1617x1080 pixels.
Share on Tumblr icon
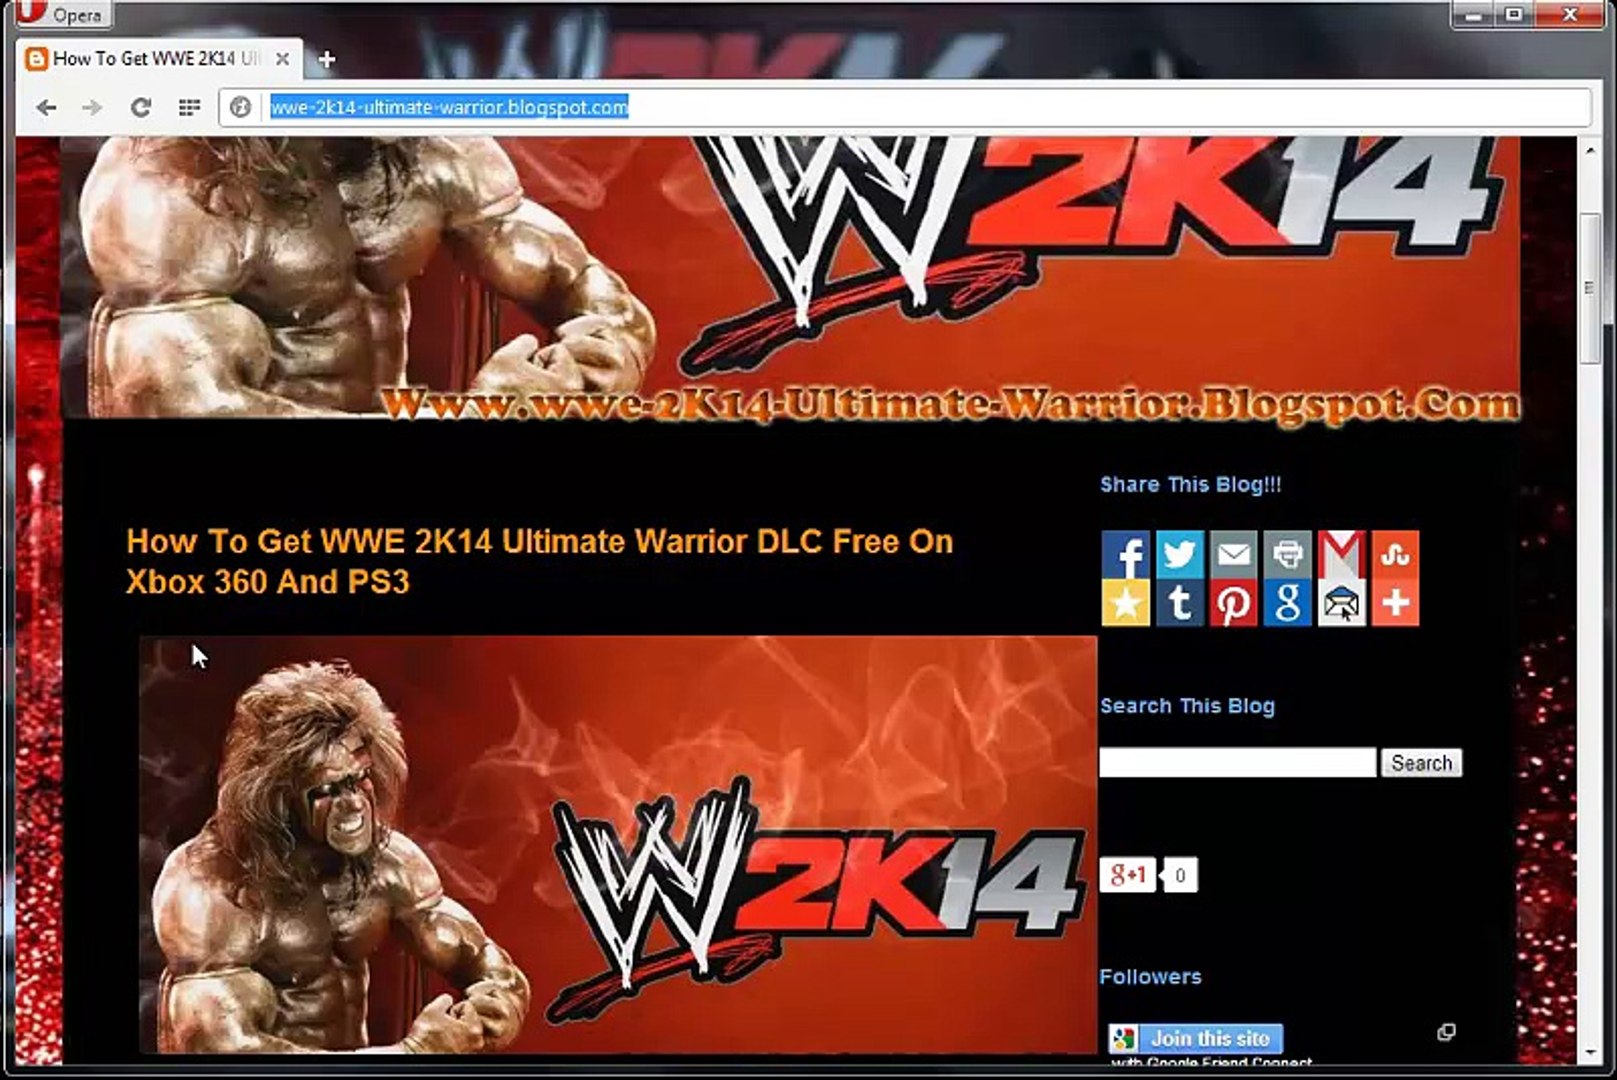1179,603
